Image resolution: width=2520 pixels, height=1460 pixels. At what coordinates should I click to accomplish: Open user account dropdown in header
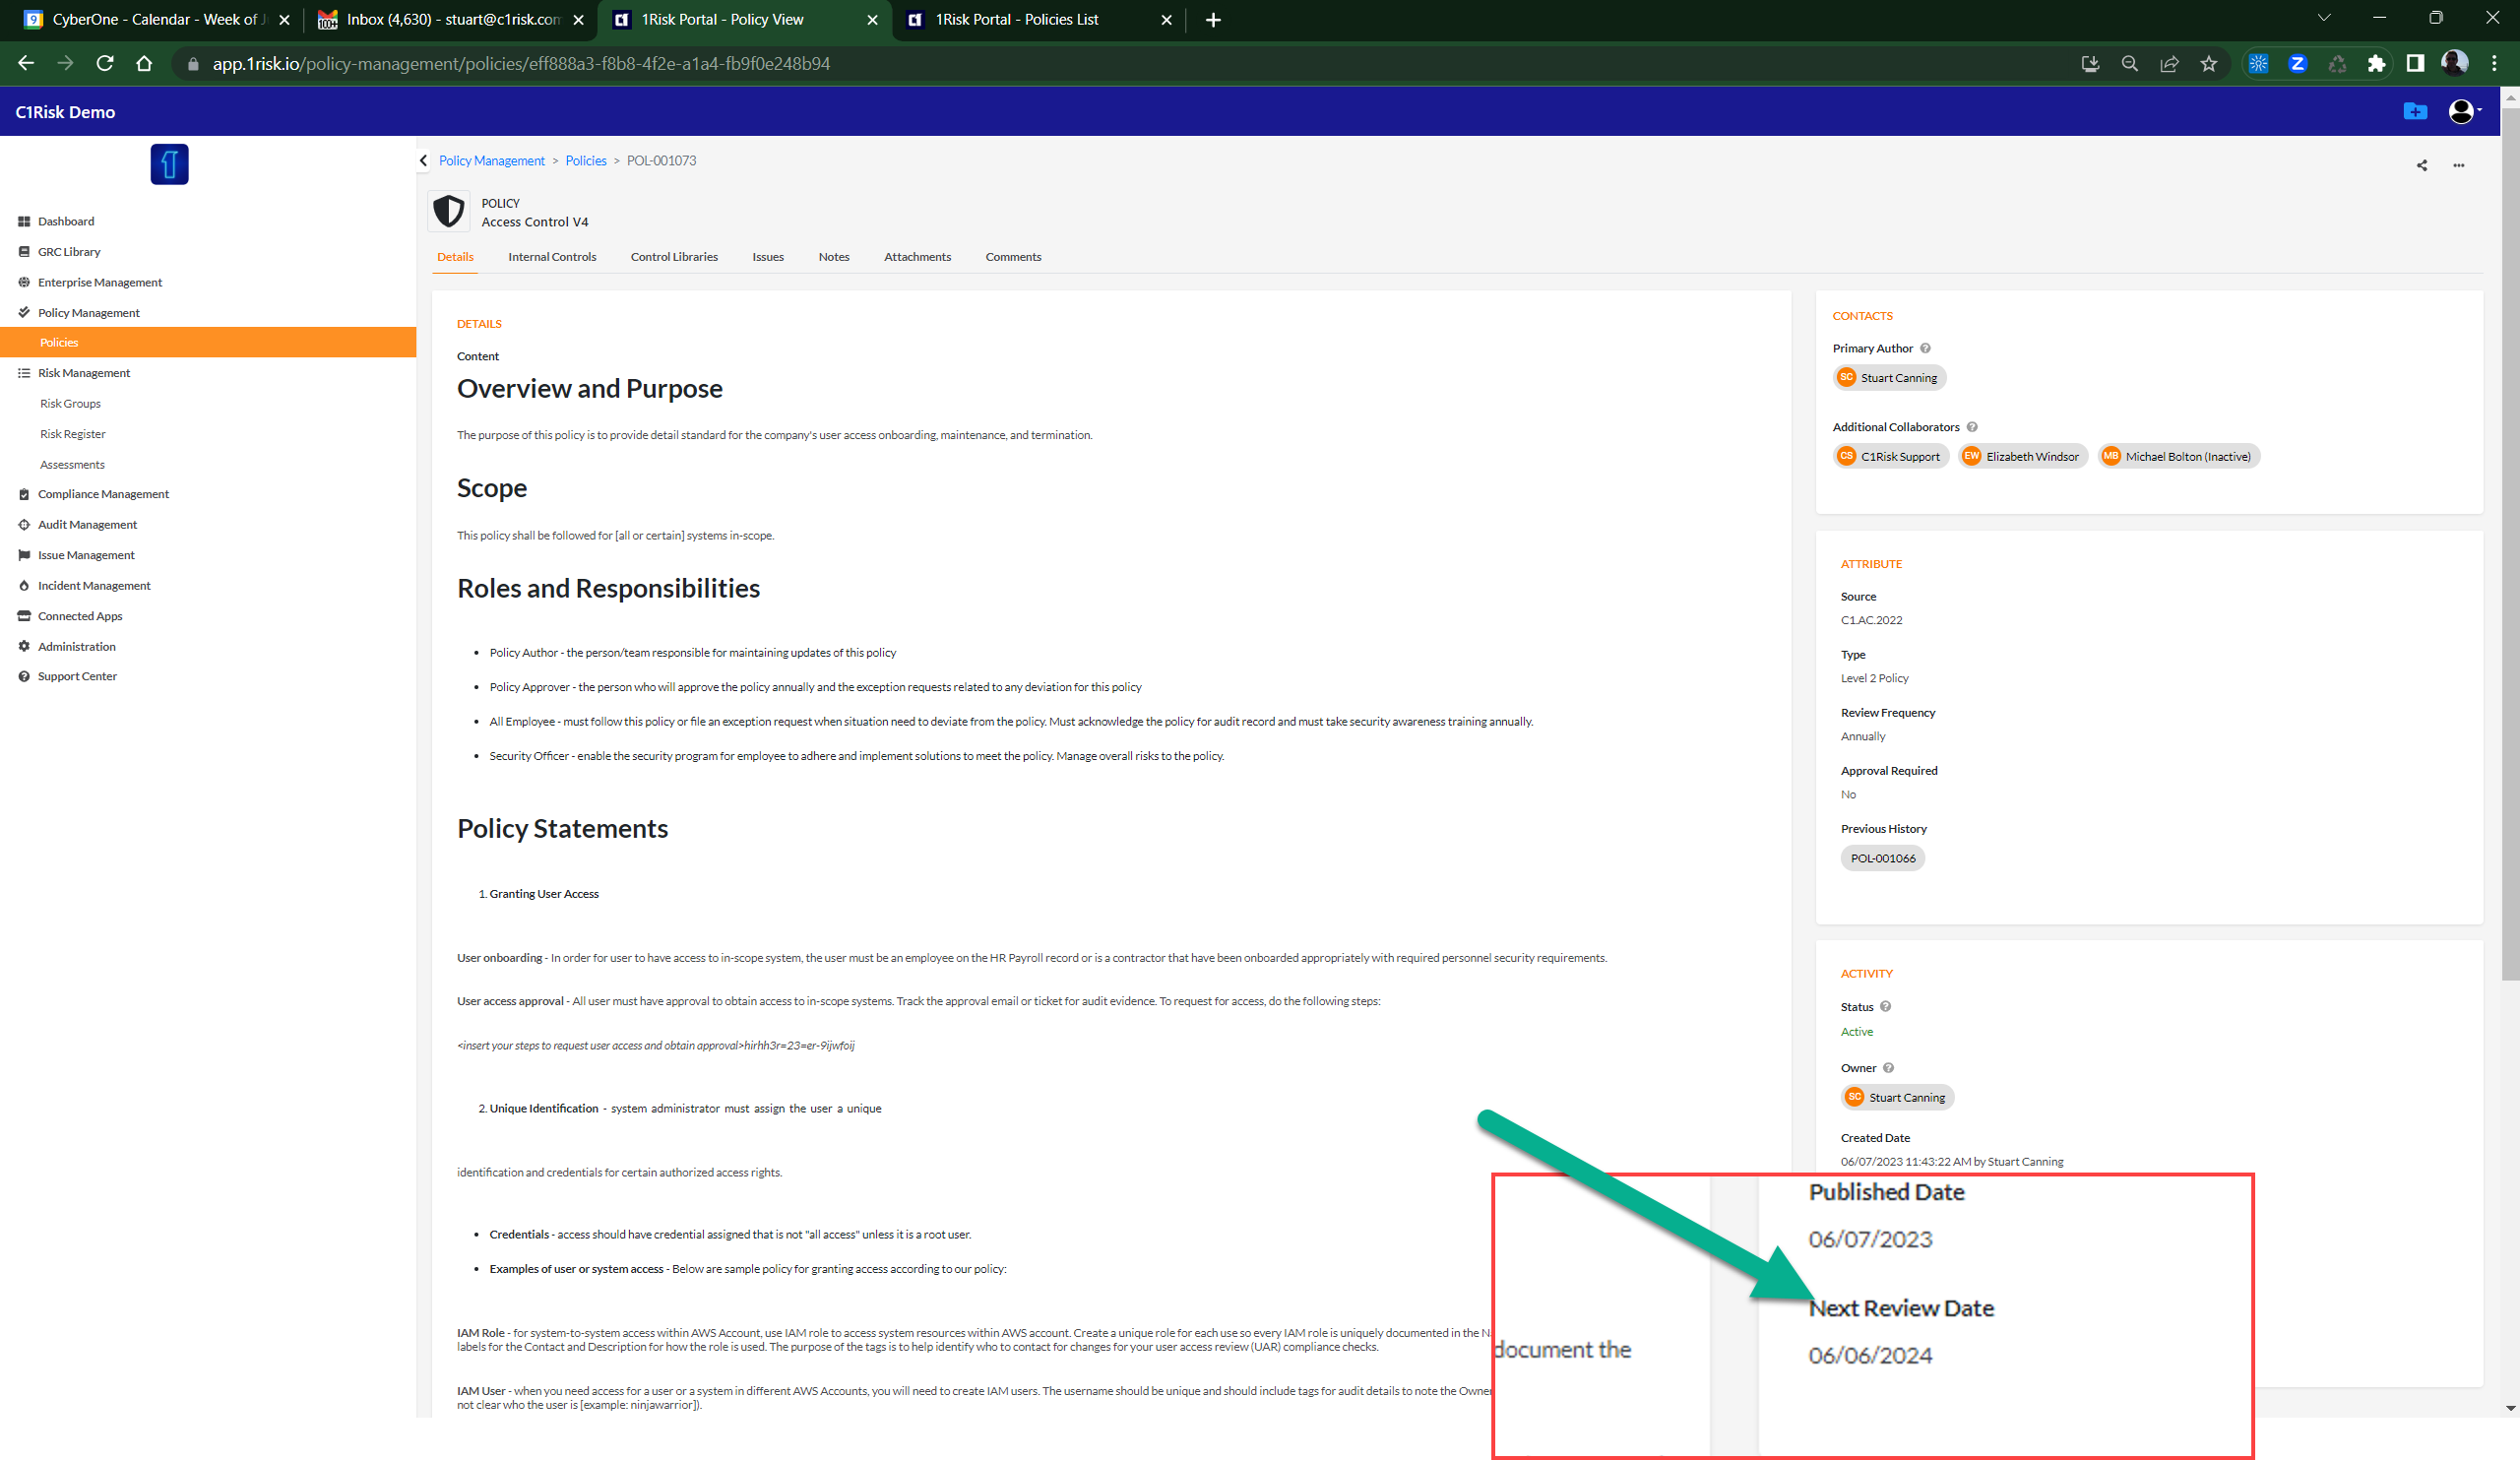pyautogui.click(x=2464, y=111)
